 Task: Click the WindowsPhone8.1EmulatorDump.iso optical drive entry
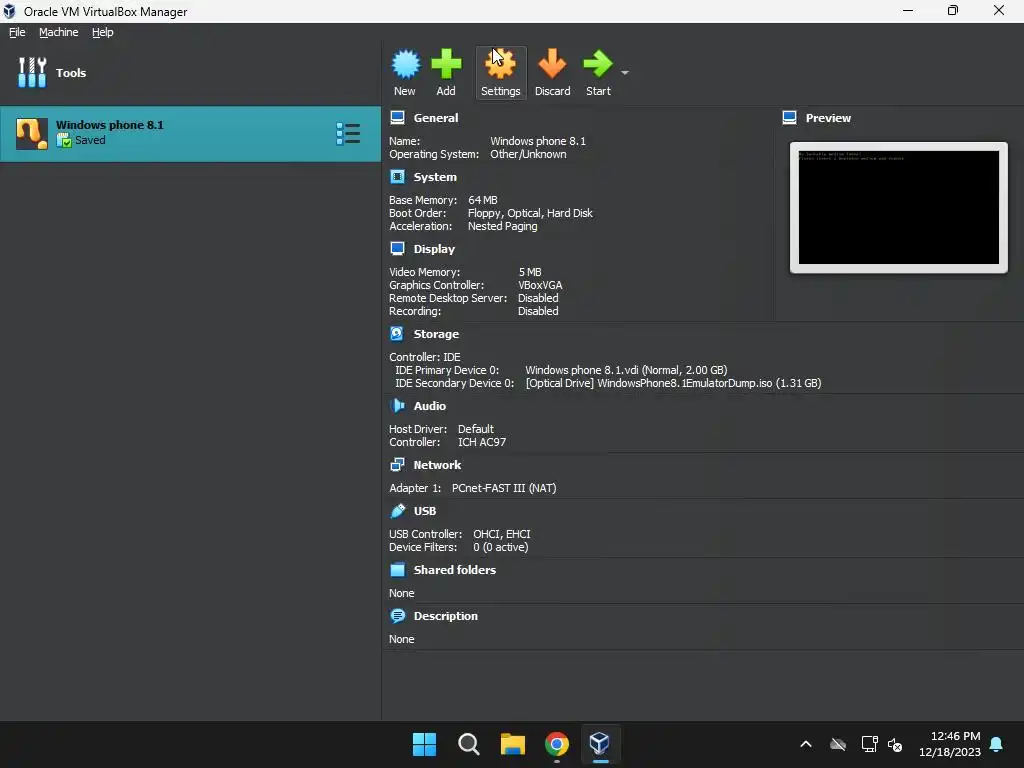673,383
